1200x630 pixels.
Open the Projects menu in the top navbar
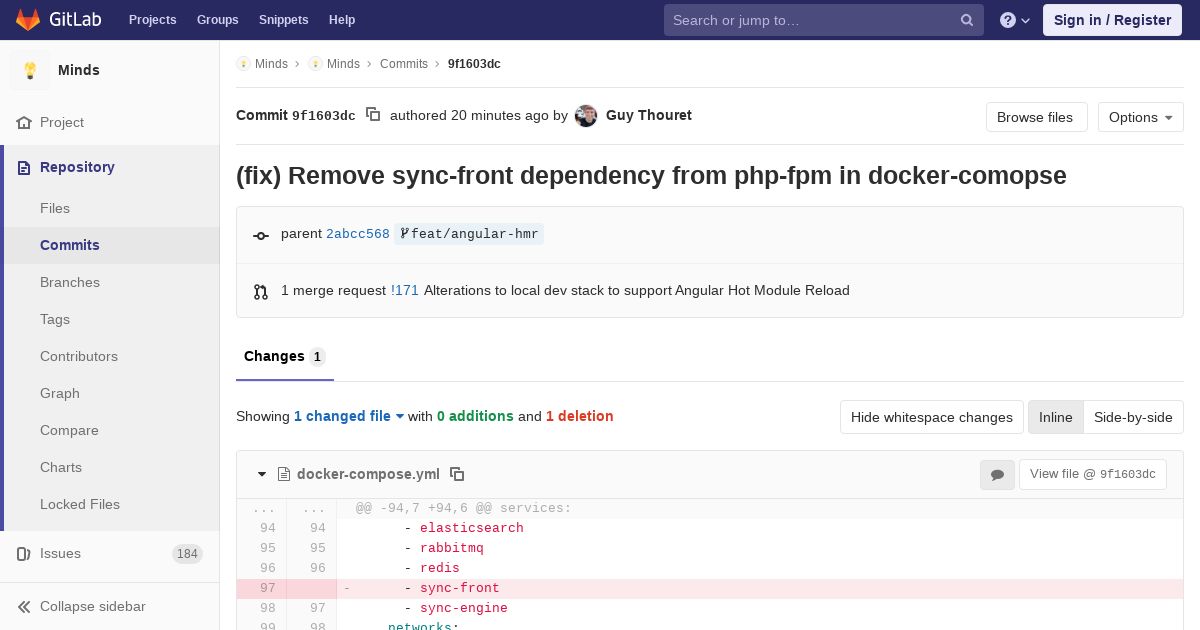[x=152, y=19]
